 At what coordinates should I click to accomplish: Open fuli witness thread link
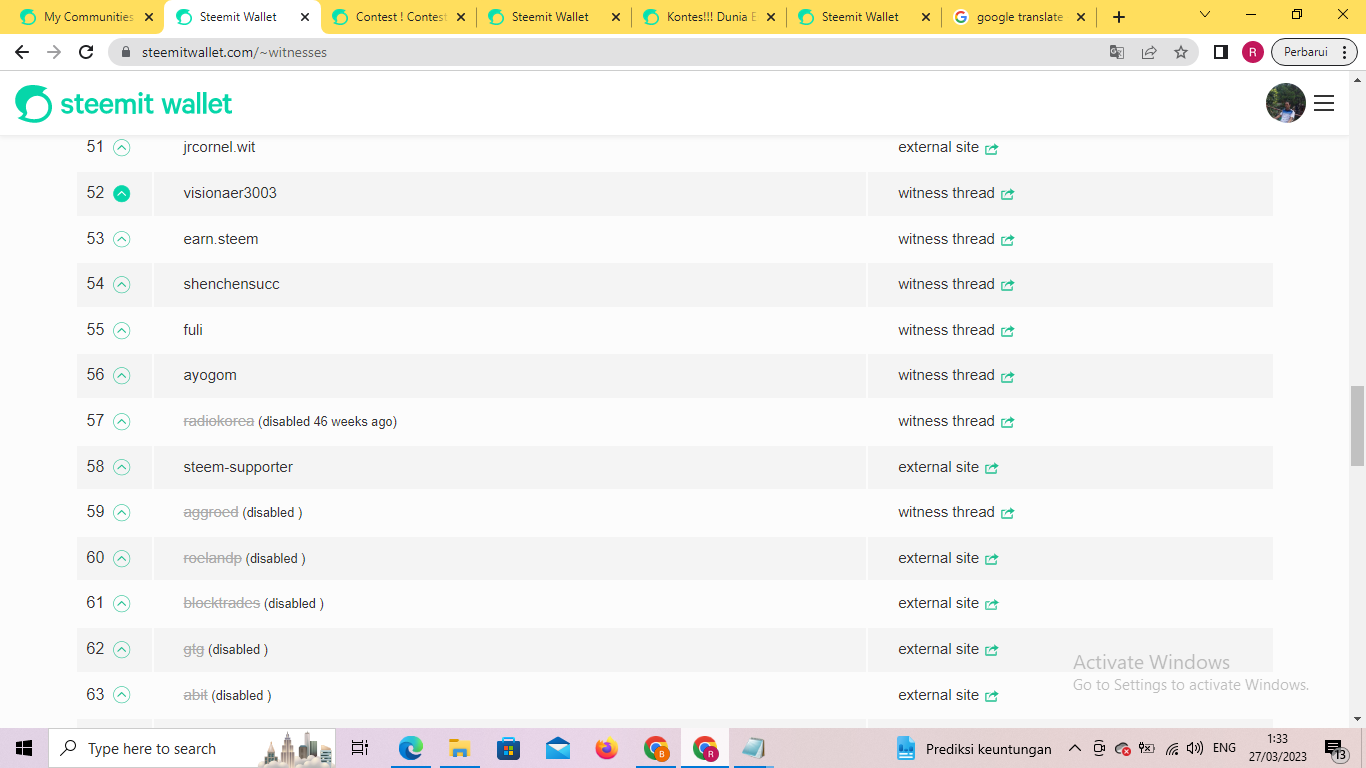click(x=956, y=330)
